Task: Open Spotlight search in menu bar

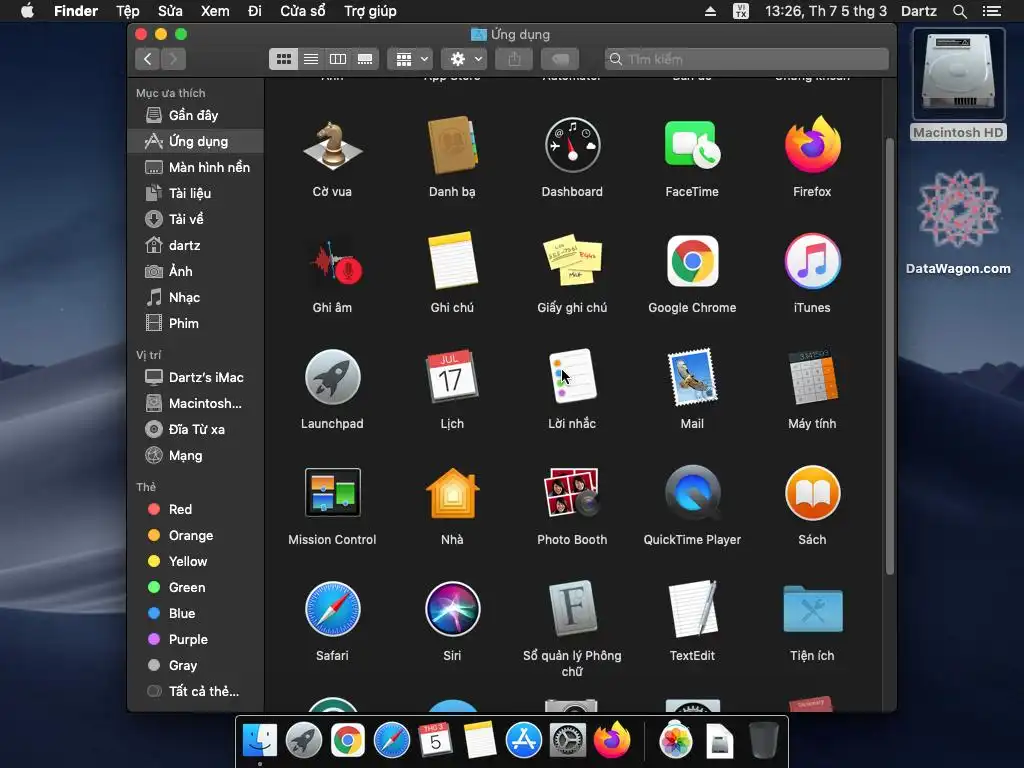Action: pos(960,11)
